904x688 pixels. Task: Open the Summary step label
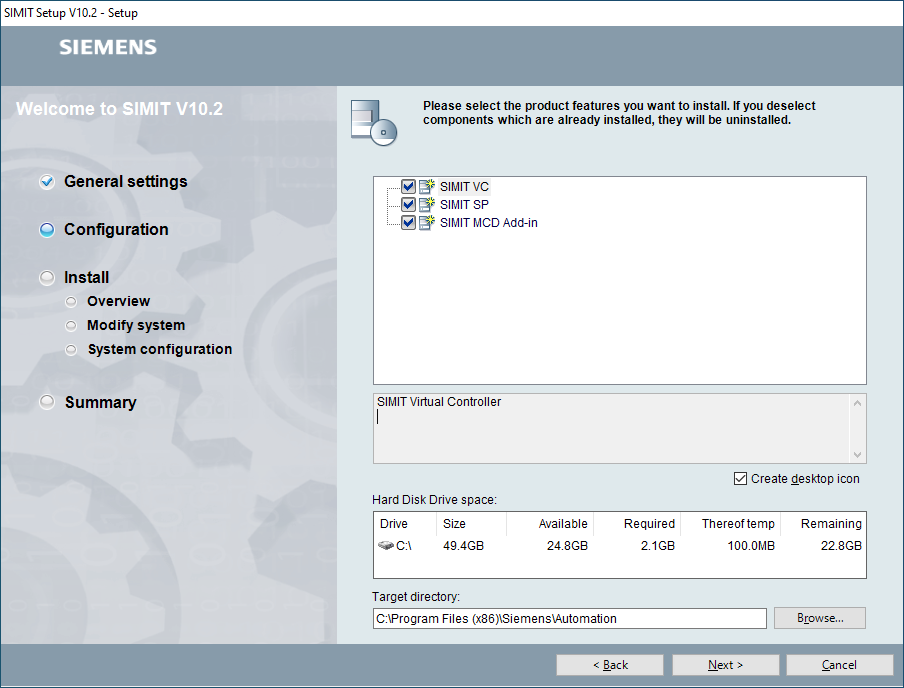coord(100,402)
